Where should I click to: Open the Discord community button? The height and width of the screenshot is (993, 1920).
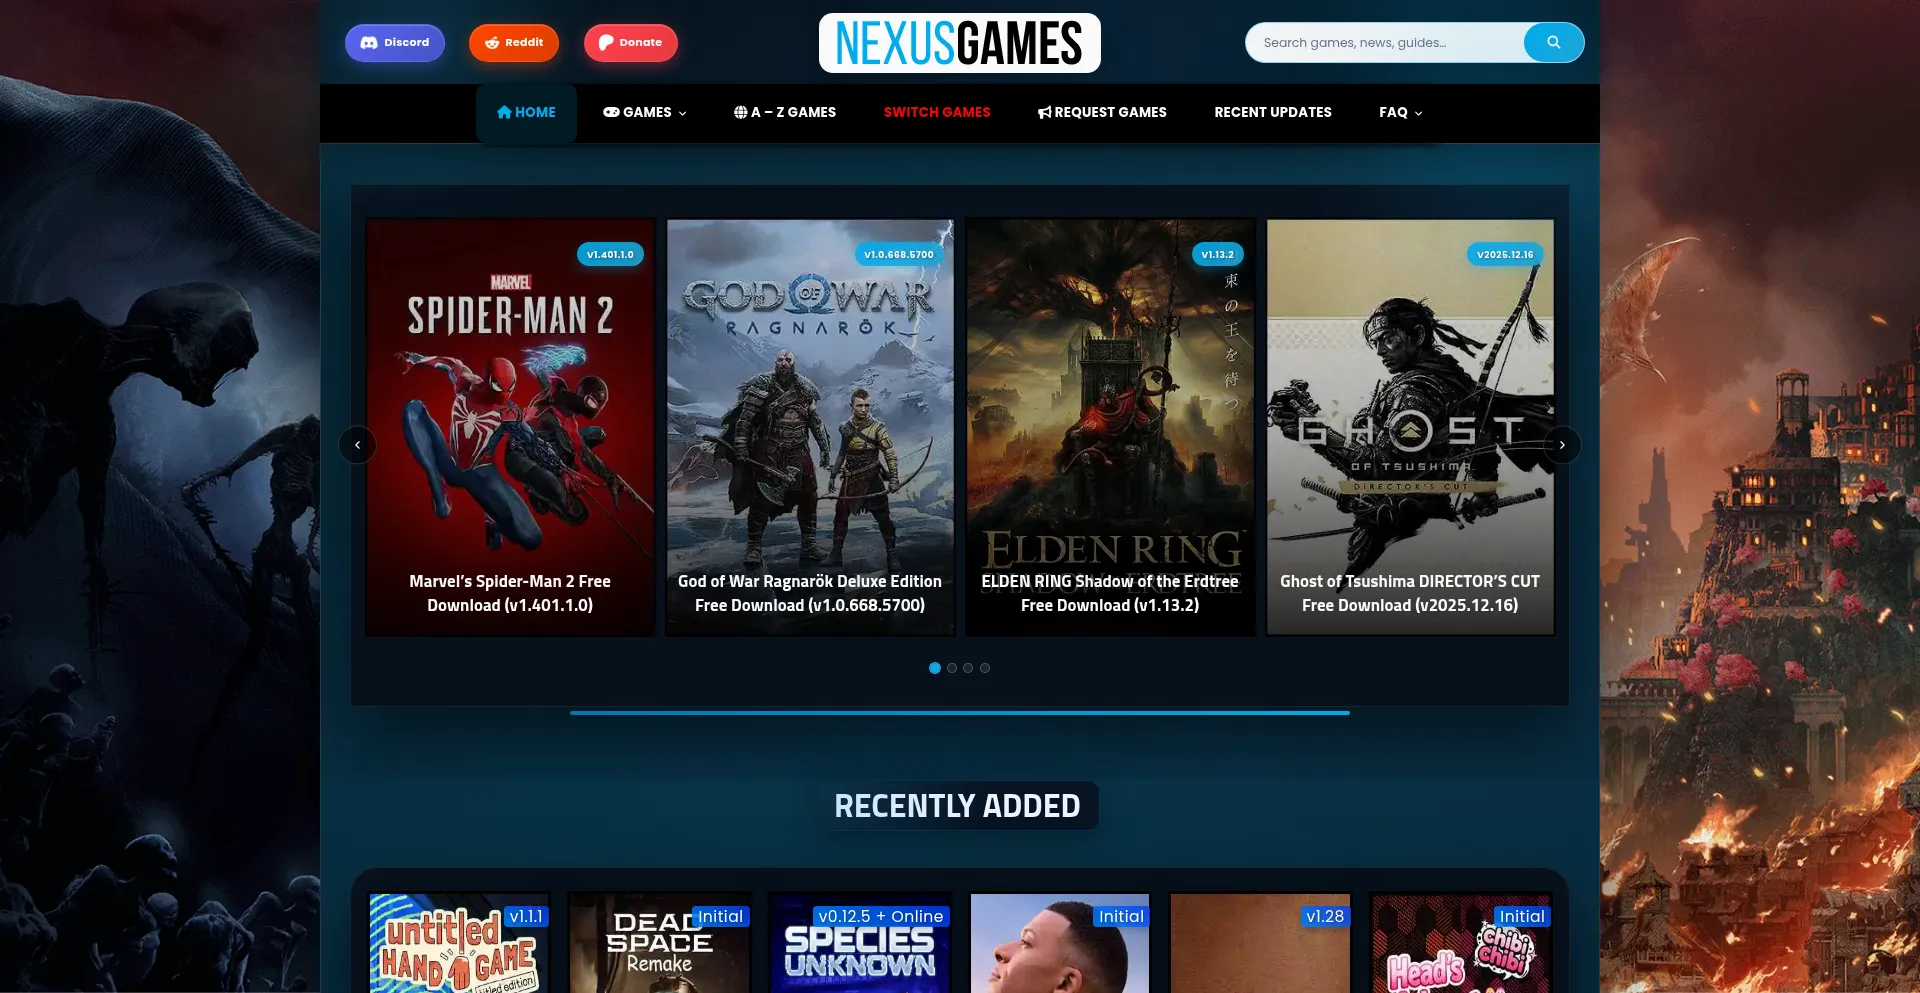(x=395, y=43)
